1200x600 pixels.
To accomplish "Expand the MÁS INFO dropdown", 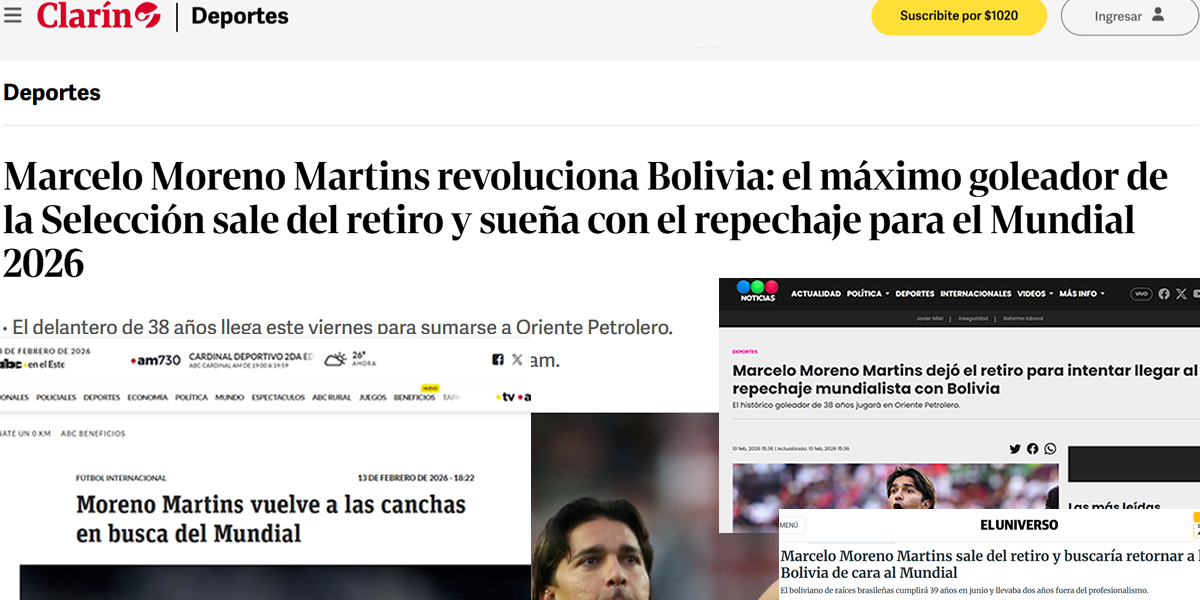I will pyautogui.click(x=1083, y=294).
